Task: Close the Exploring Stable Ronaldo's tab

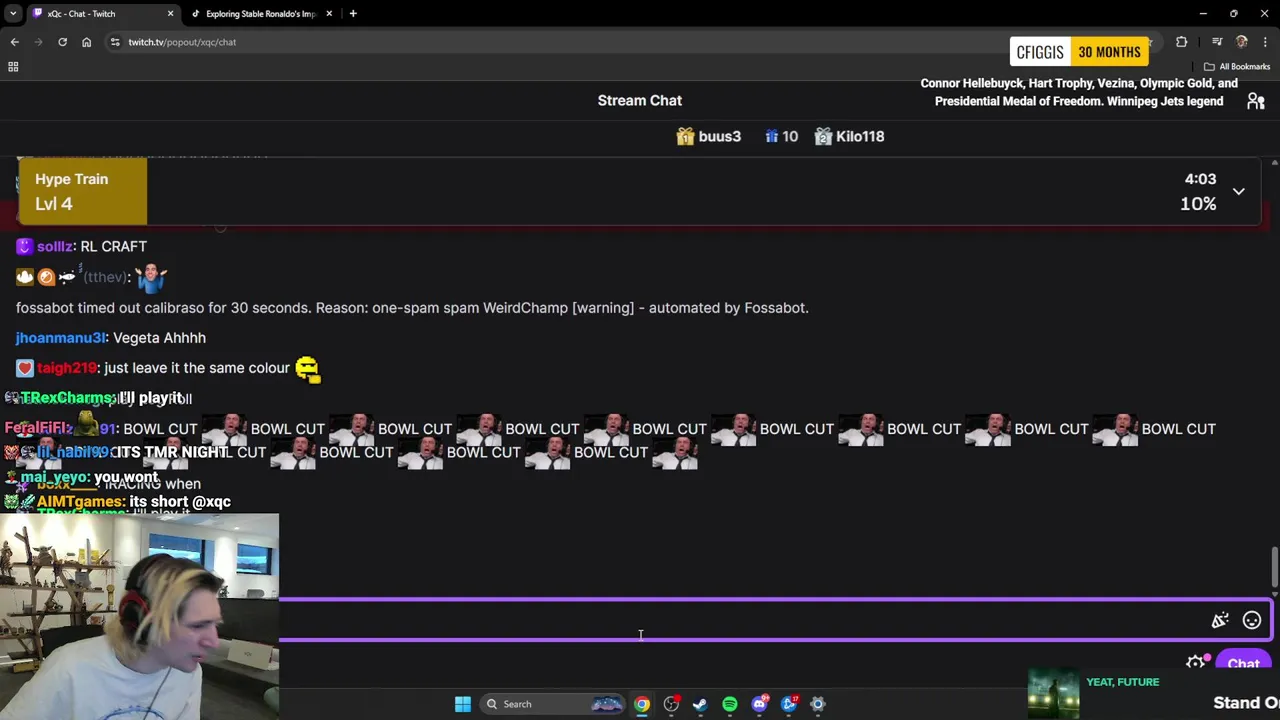Action: pos(329,14)
